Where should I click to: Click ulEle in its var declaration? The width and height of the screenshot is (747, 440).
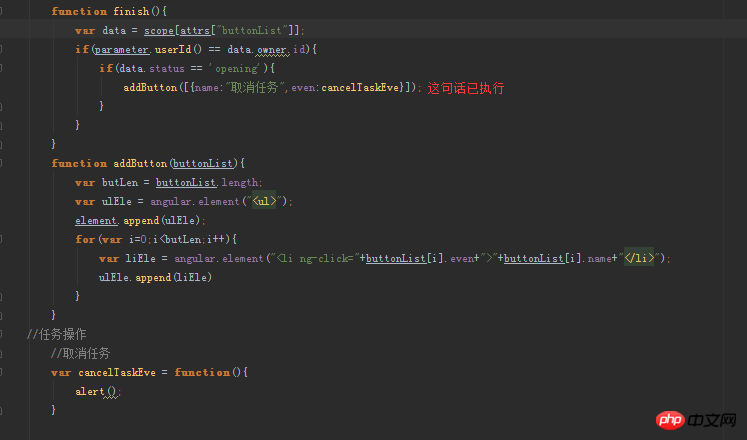116,201
